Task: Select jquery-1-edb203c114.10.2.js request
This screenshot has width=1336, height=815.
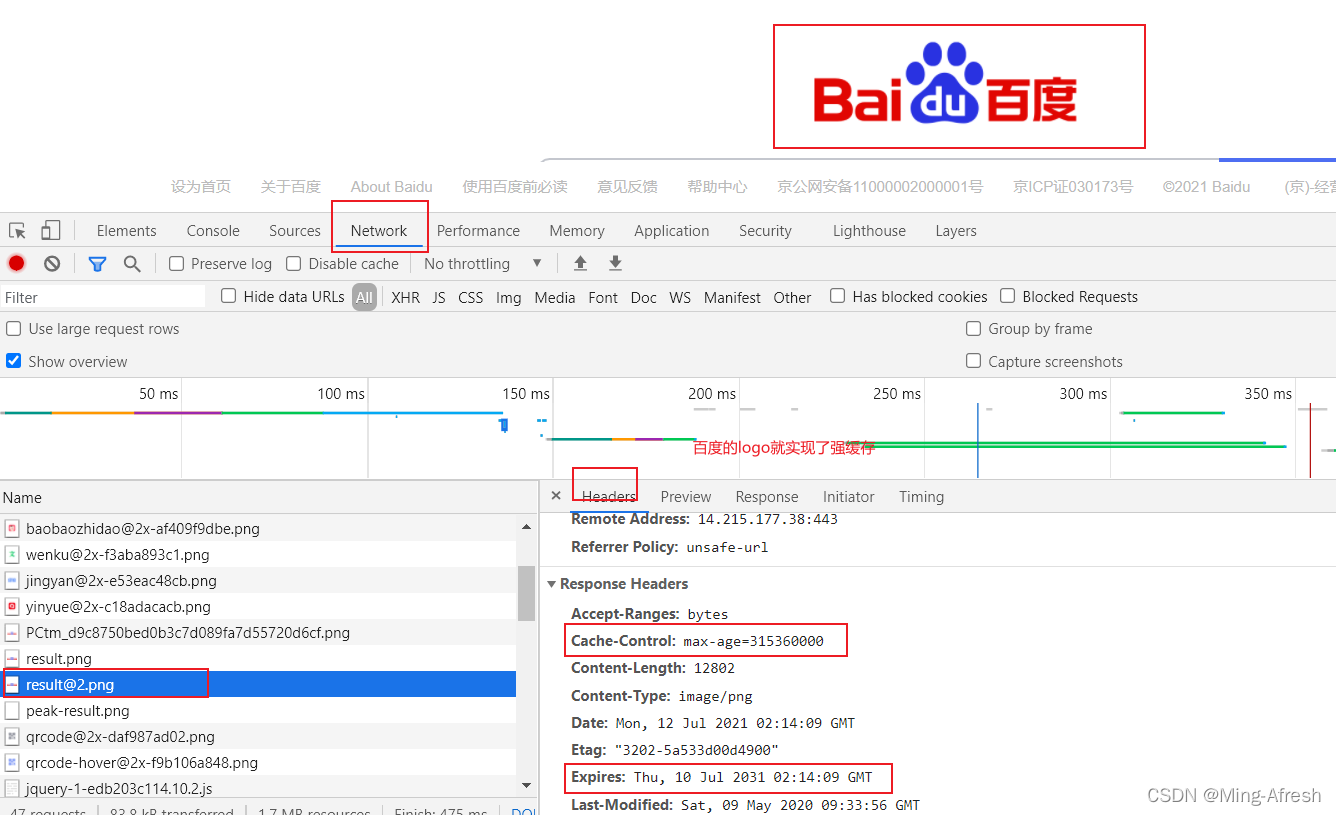Action: coord(258,788)
